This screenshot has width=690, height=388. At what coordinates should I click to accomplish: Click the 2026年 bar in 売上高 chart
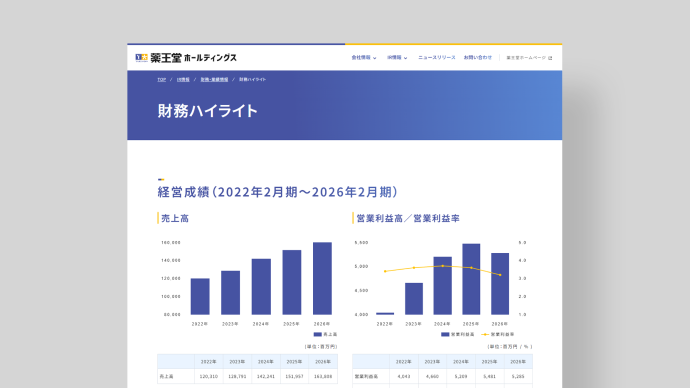(322, 278)
